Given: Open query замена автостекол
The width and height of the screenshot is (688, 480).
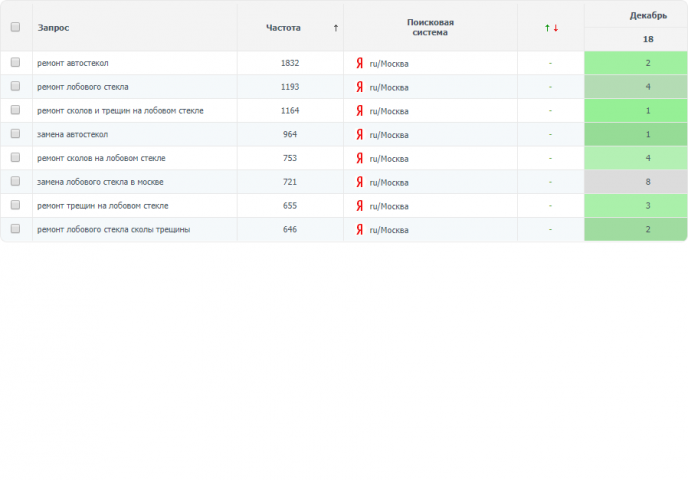Looking at the screenshot, I should point(72,134).
